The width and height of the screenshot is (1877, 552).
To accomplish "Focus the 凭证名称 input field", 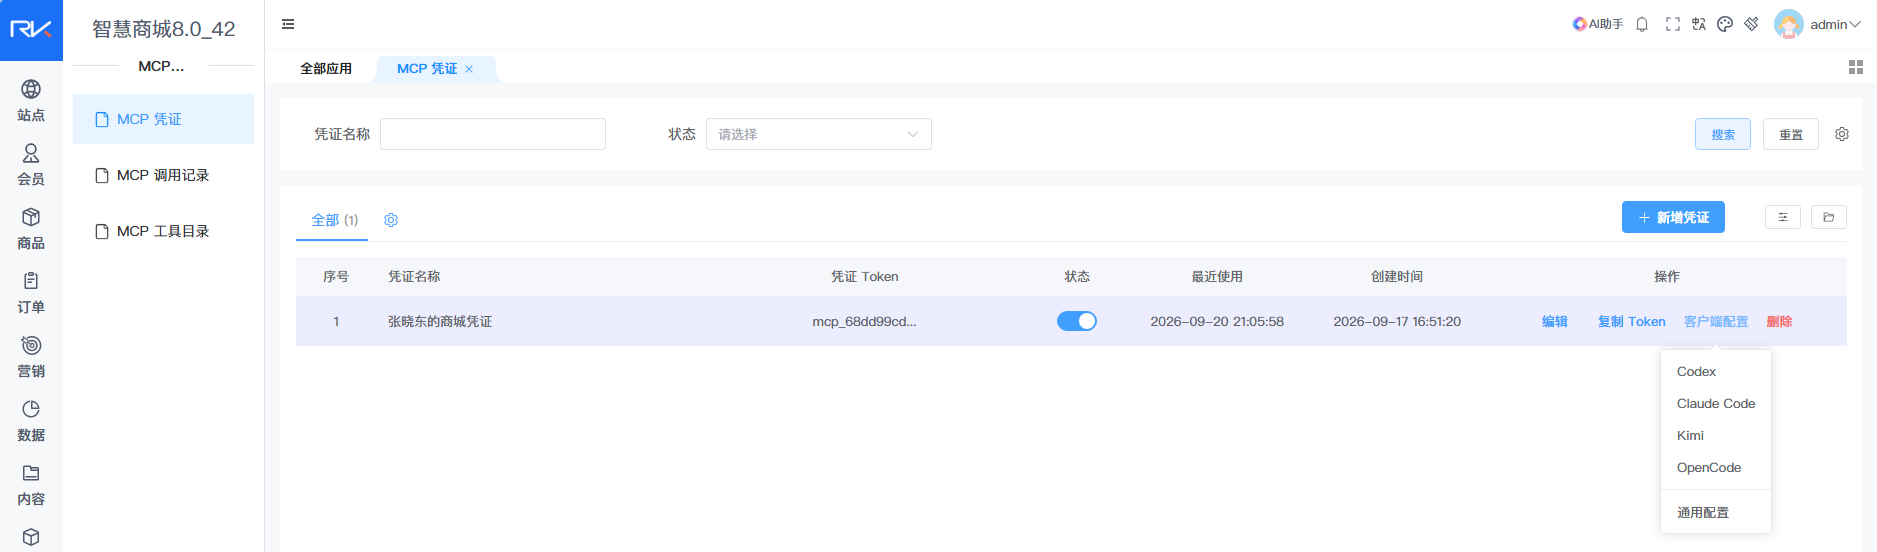I will coord(493,134).
